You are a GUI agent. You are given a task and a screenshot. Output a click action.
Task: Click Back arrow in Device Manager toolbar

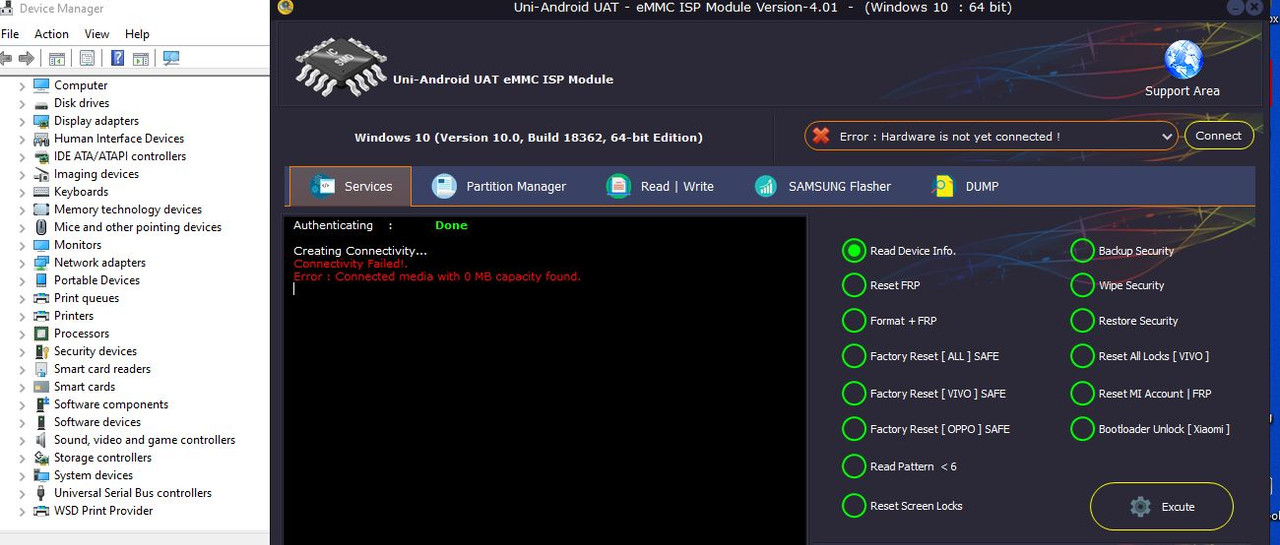[6, 59]
